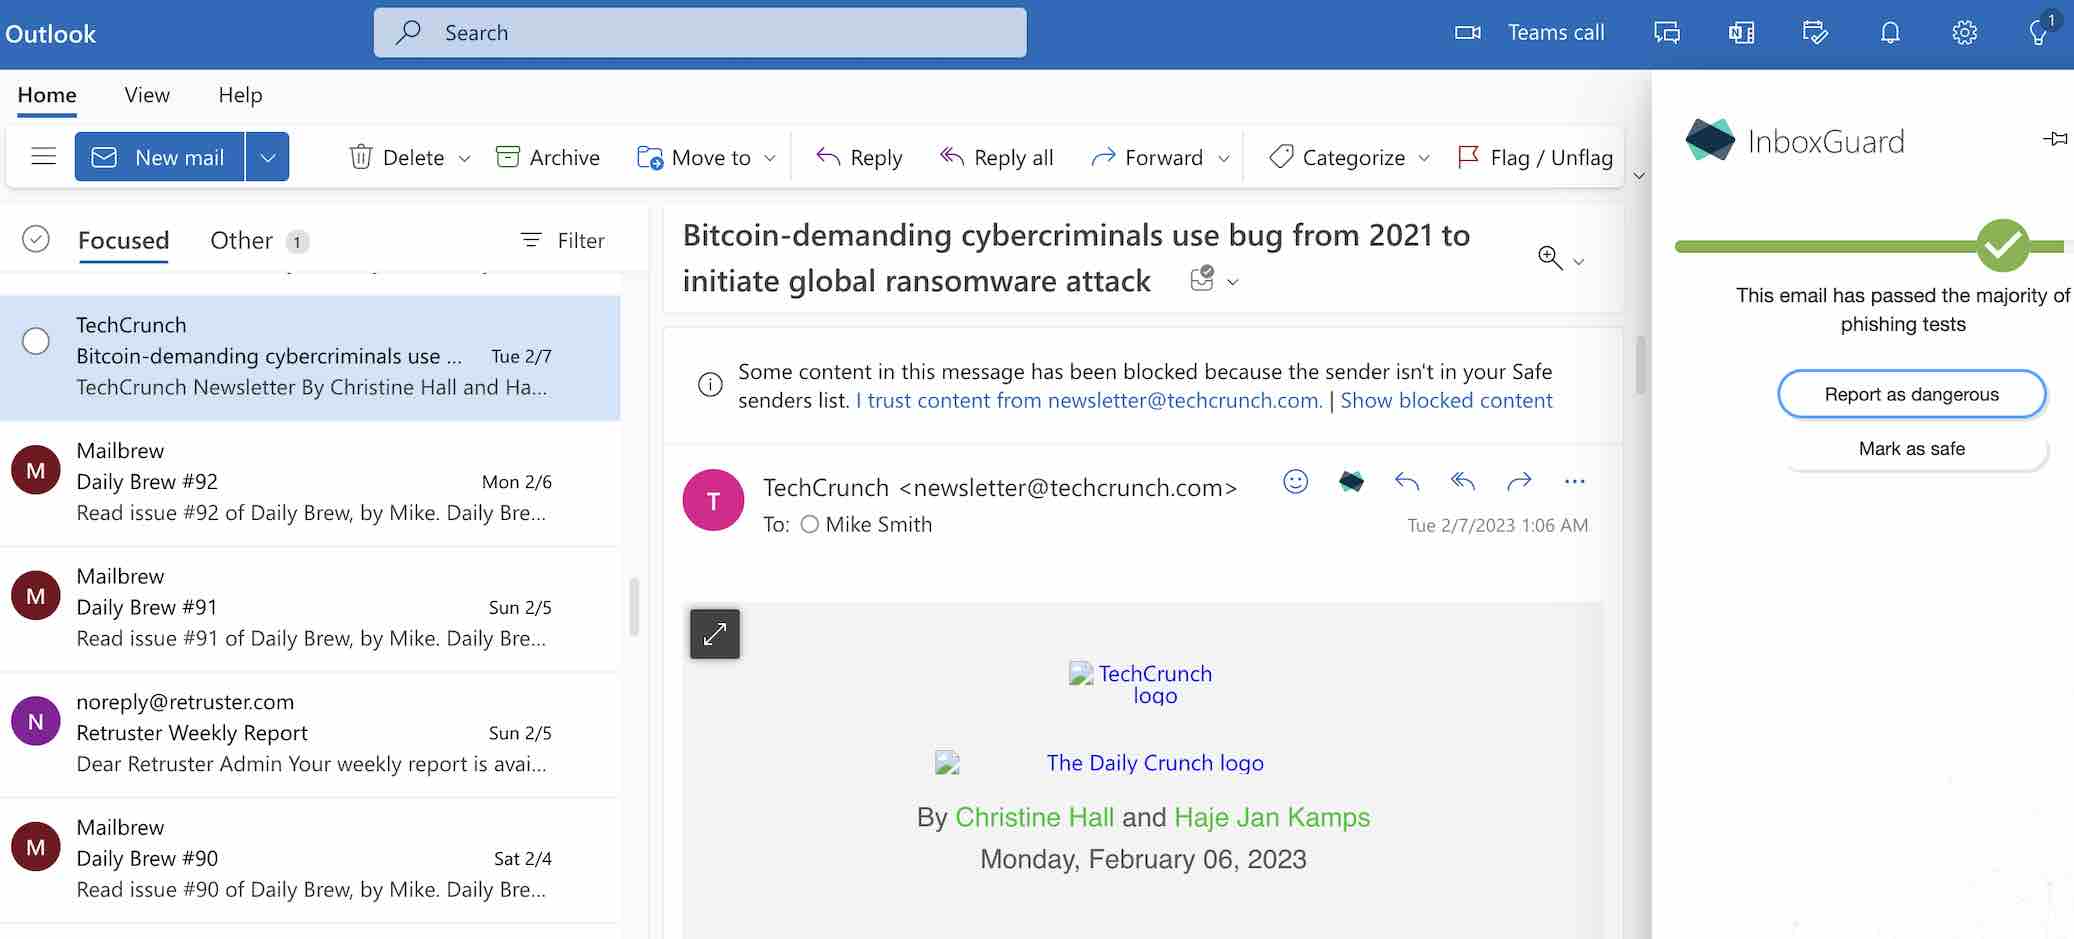Screen dimensions: 2074x939
Task: Click the Teams call video camera icon
Action: pos(1467,33)
